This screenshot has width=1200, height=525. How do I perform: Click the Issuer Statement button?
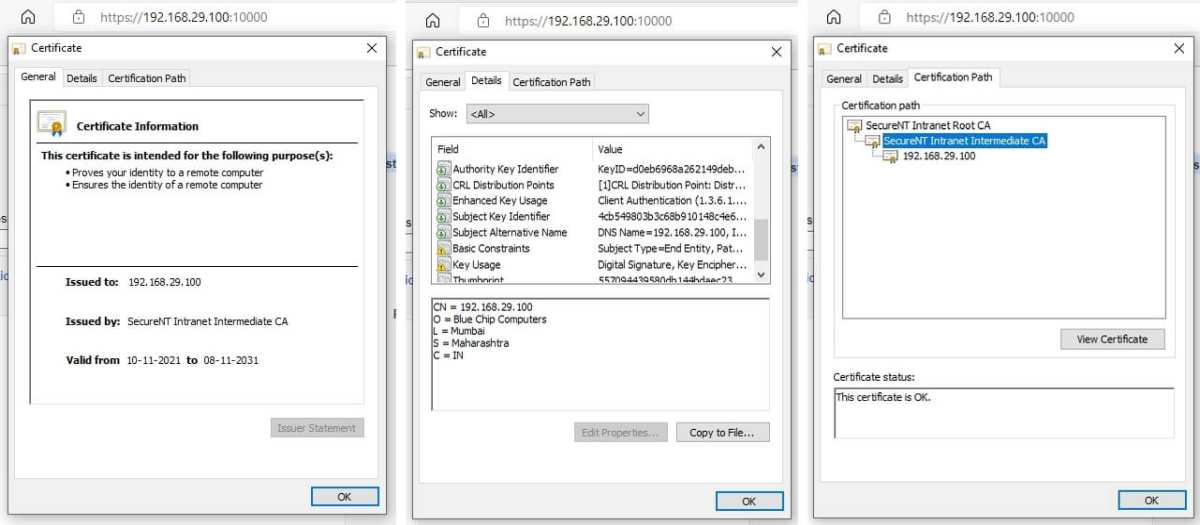tap(317, 428)
